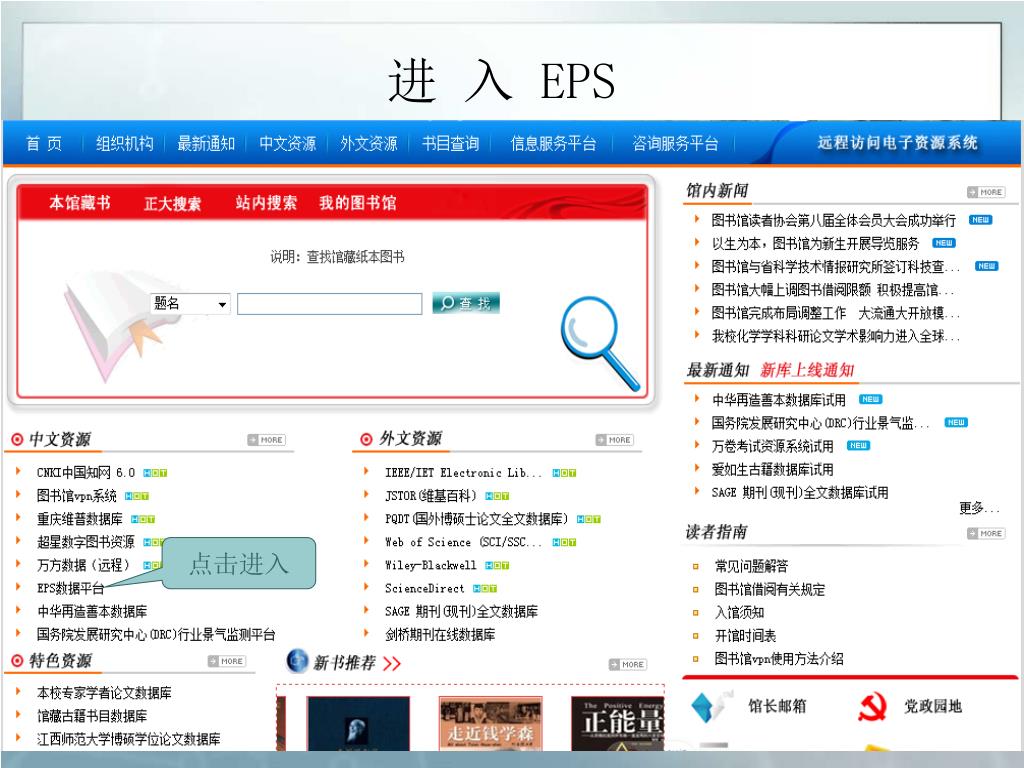This screenshot has height=768, width=1024.
Task: Switch to the 站内搜索 tab
Action: coord(266,203)
